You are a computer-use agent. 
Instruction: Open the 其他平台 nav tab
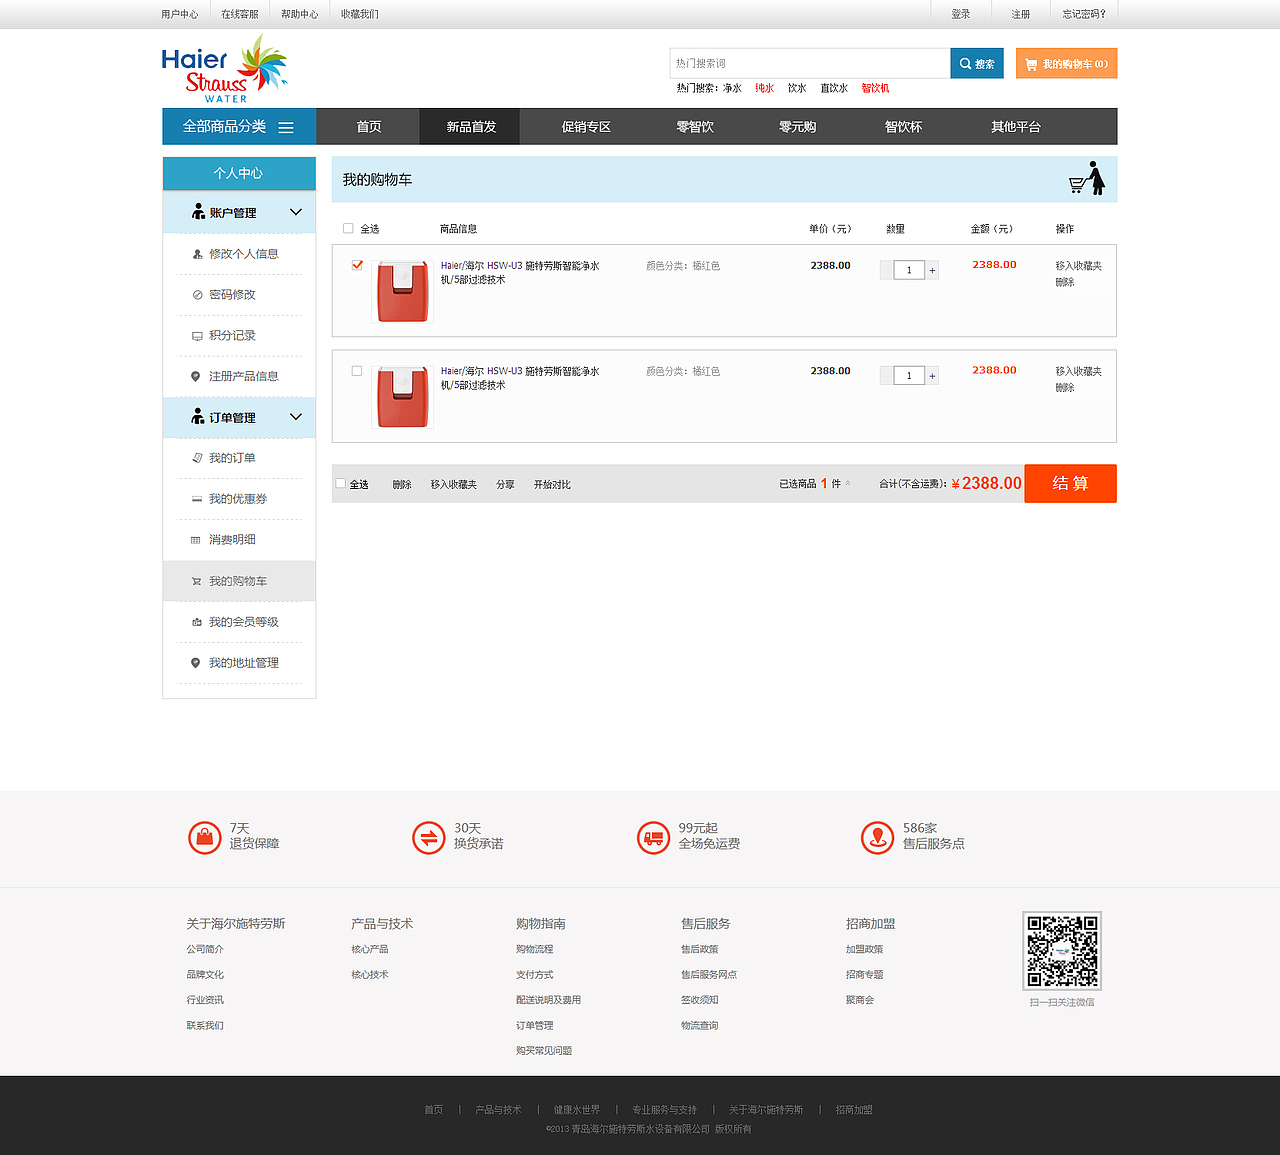click(1016, 127)
